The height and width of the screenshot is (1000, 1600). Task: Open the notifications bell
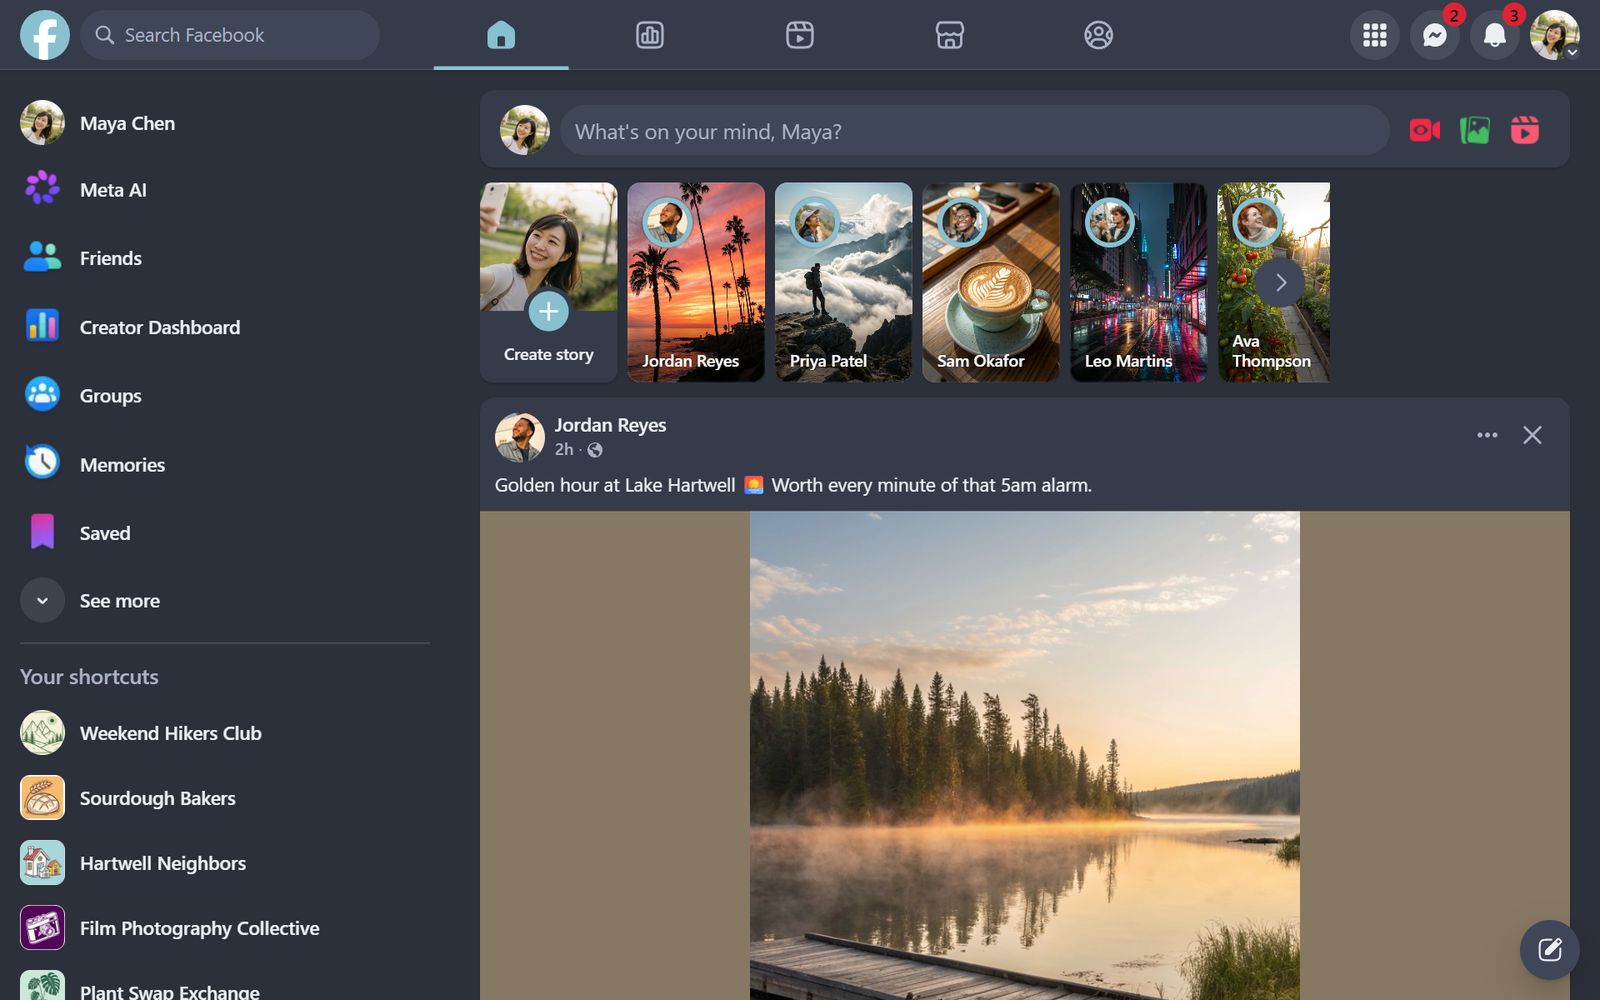tap(1495, 35)
